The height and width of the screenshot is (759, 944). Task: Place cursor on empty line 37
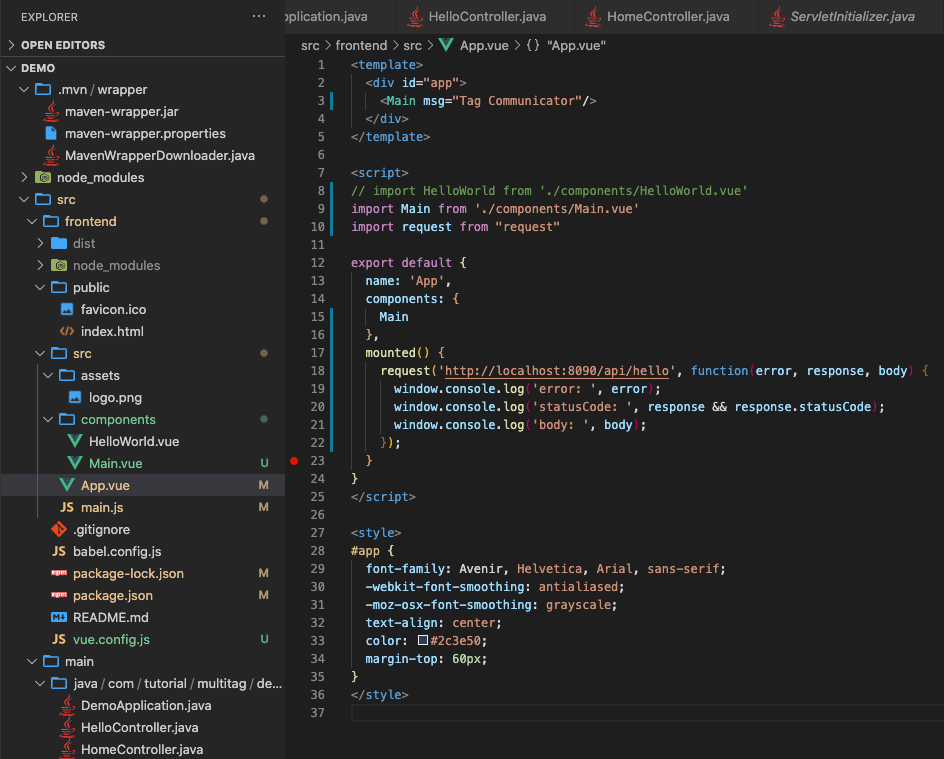tap(647, 713)
